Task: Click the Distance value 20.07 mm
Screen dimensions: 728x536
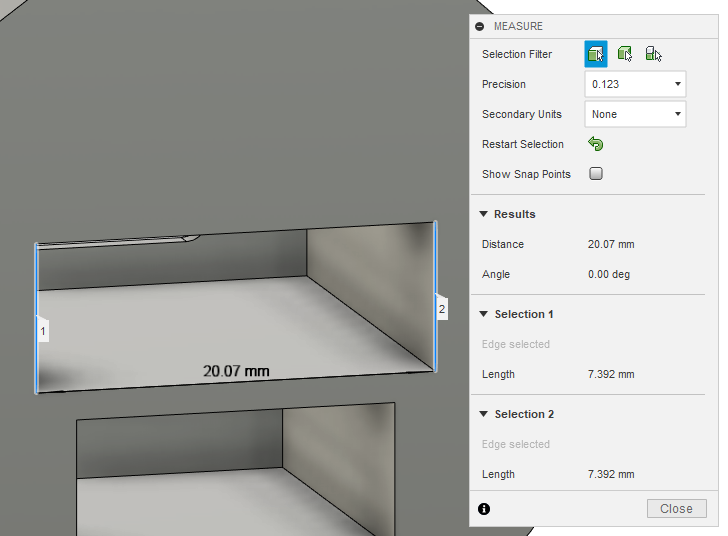Action: (611, 244)
